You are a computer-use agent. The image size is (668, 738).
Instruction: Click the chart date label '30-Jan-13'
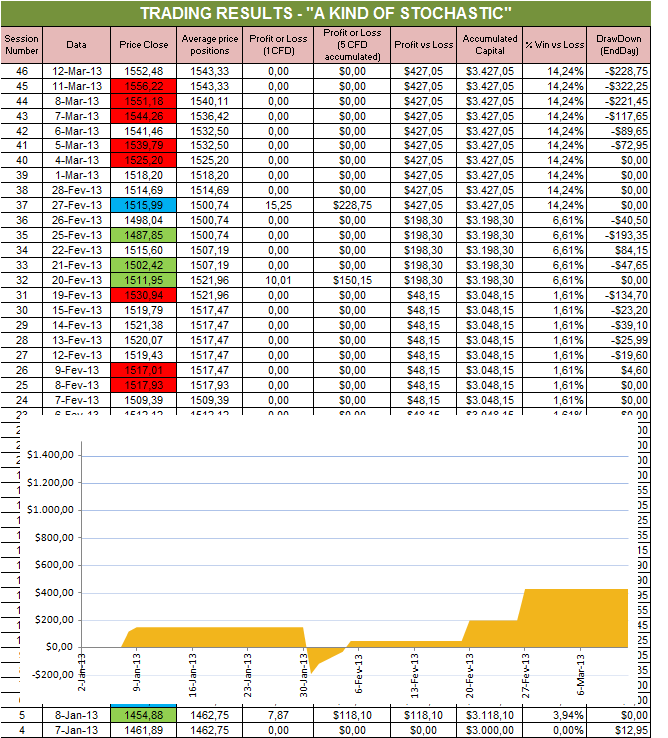pos(304,675)
